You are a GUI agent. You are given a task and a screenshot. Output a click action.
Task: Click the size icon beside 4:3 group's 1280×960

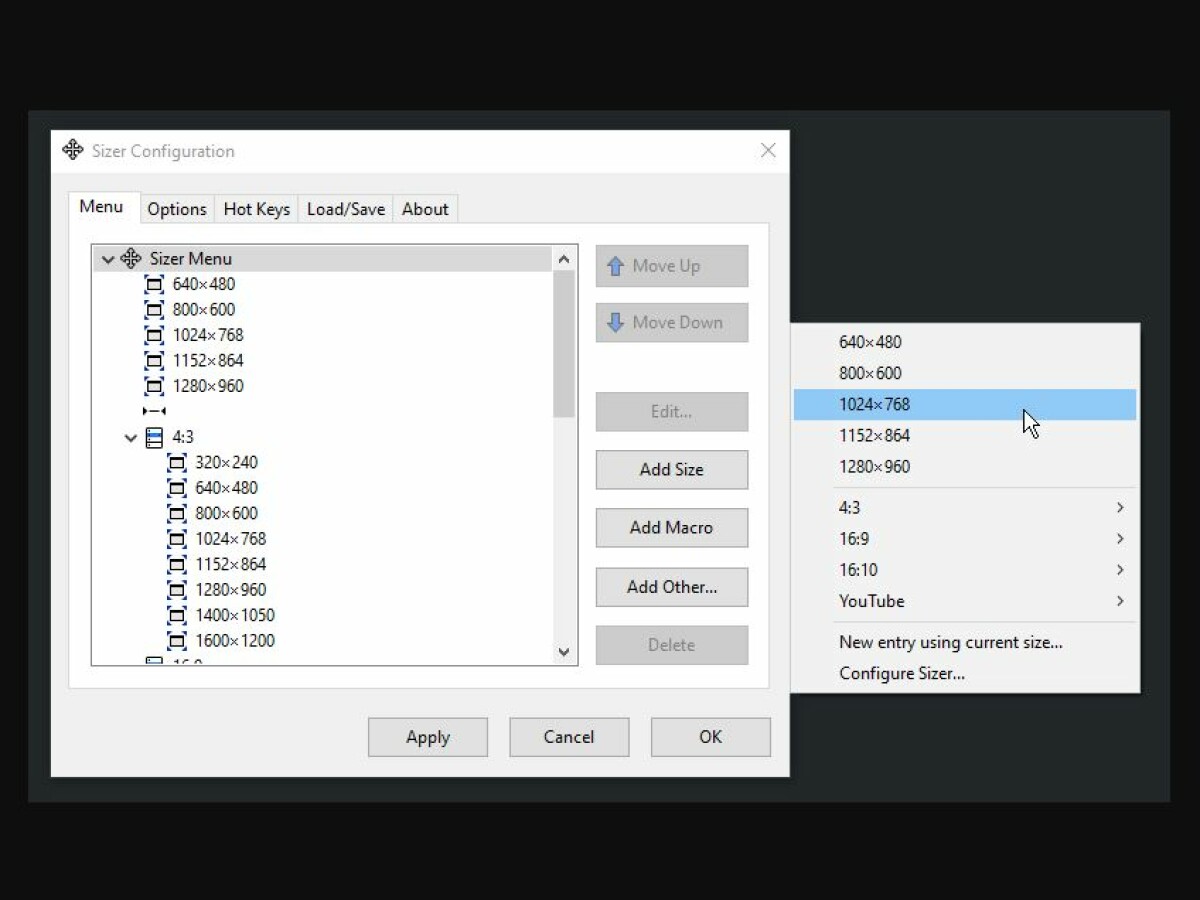click(x=177, y=590)
